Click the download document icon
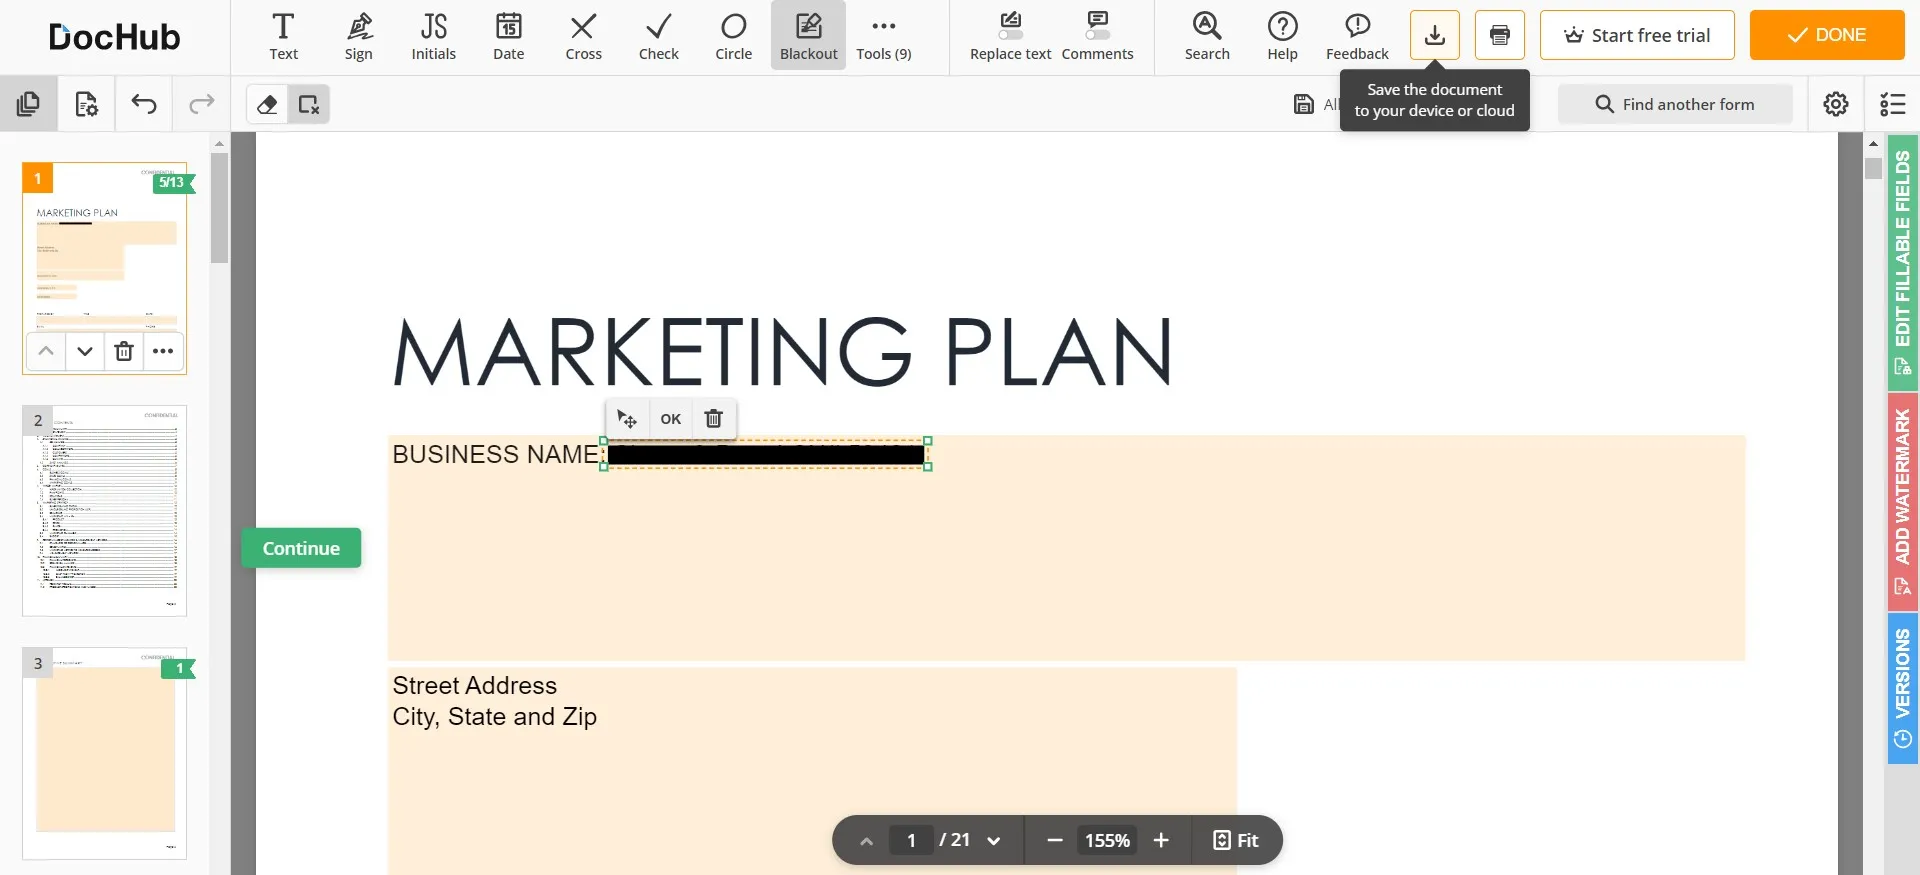The height and width of the screenshot is (875, 1920). coord(1434,35)
